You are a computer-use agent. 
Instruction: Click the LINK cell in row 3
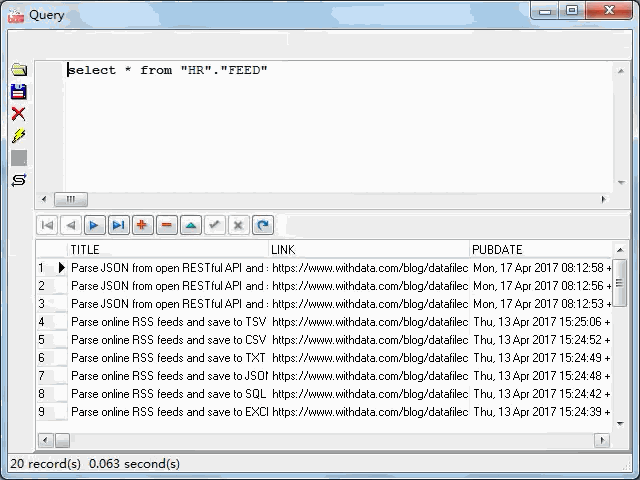pyautogui.click(x=370, y=304)
